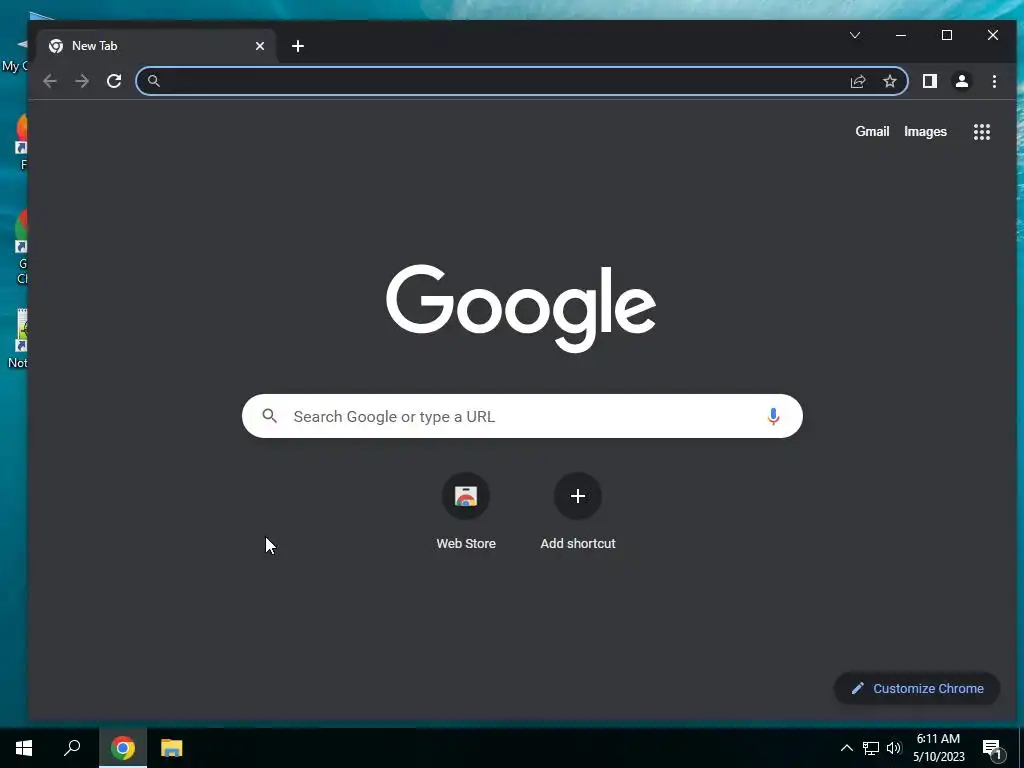Open the network status tray icon
The width and height of the screenshot is (1024, 768).
pyautogui.click(x=871, y=748)
